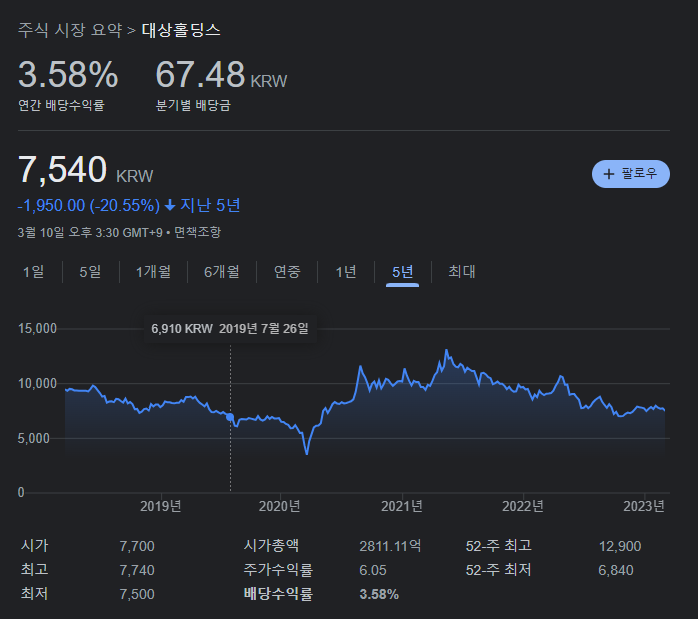
Task: Click the 주가수익률 value 6.05
Action: coord(373,570)
